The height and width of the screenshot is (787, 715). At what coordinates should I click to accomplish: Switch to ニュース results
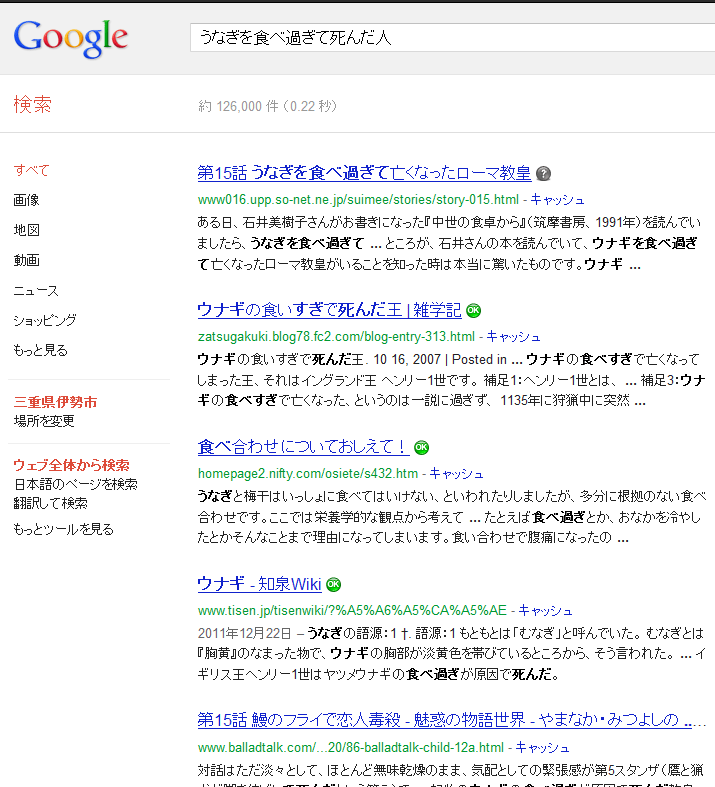[x=36, y=290]
